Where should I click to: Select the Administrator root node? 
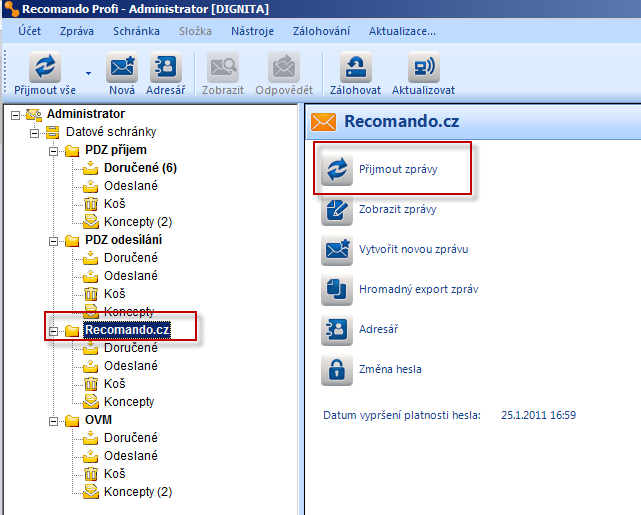[86, 114]
